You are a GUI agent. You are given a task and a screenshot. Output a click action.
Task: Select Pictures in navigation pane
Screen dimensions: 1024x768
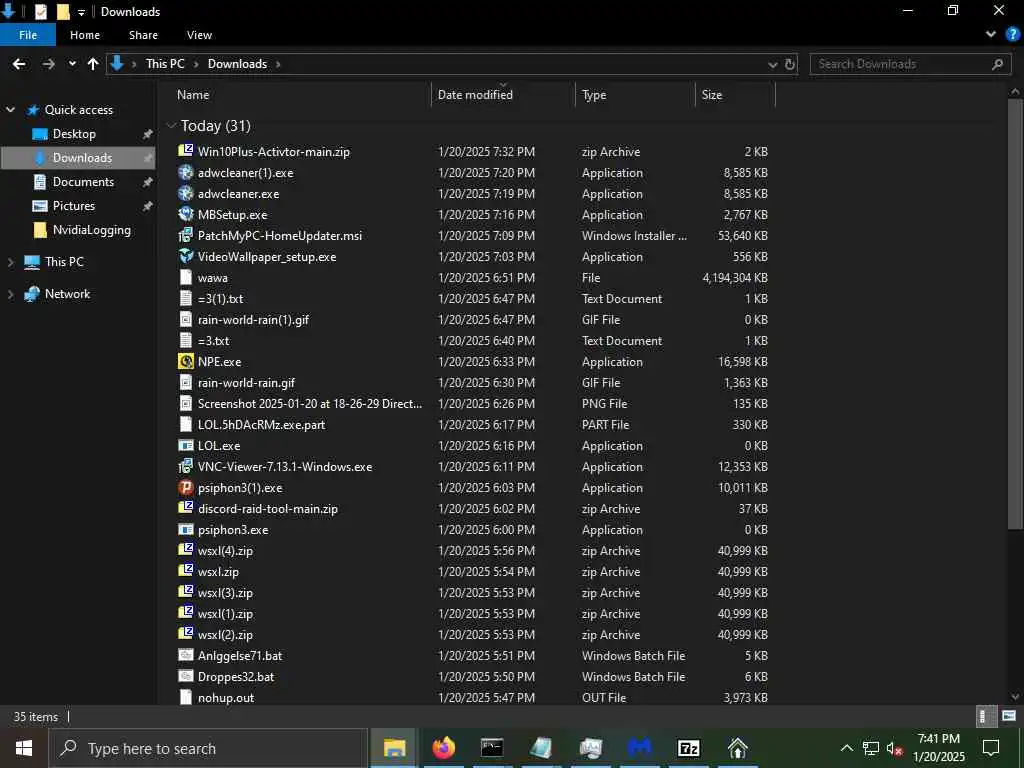74,206
